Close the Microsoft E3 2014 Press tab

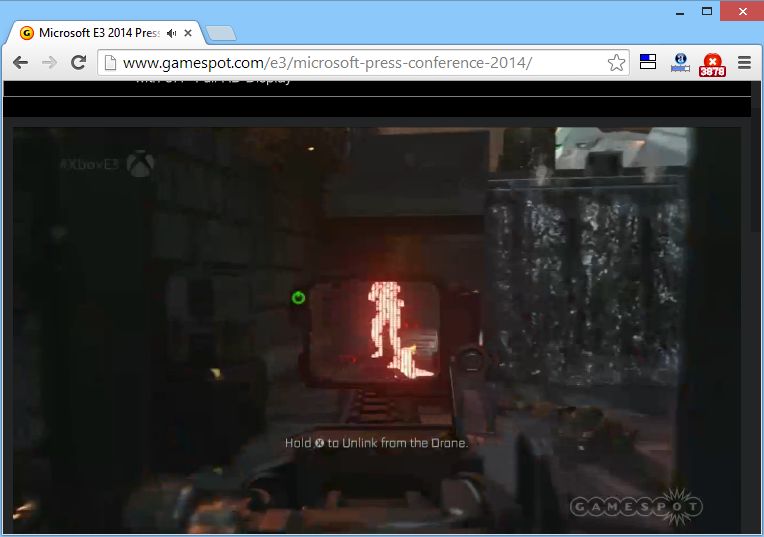coord(188,33)
